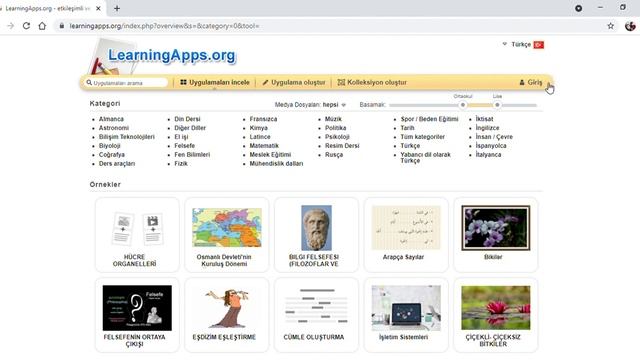Viewport: 640px width, 360px height.
Task: Select the Felsefe category
Action: click(184, 146)
